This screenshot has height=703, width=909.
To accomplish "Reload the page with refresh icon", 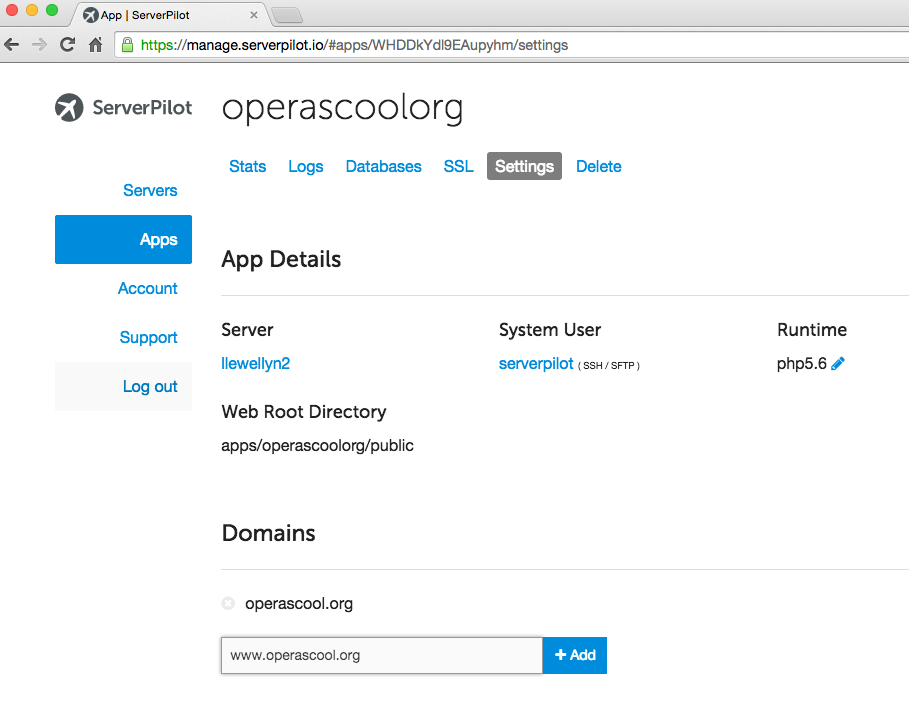I will tap(68, 45).
